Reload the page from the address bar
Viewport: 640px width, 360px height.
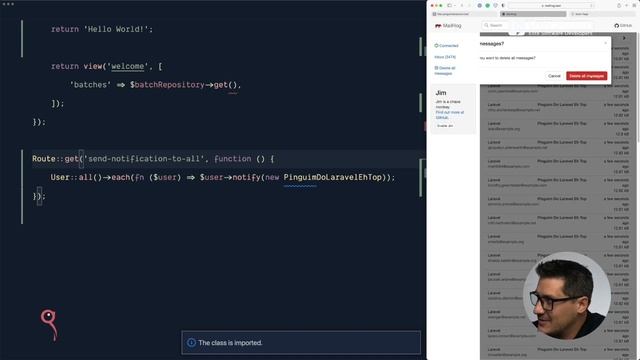(x=590, y=6)
